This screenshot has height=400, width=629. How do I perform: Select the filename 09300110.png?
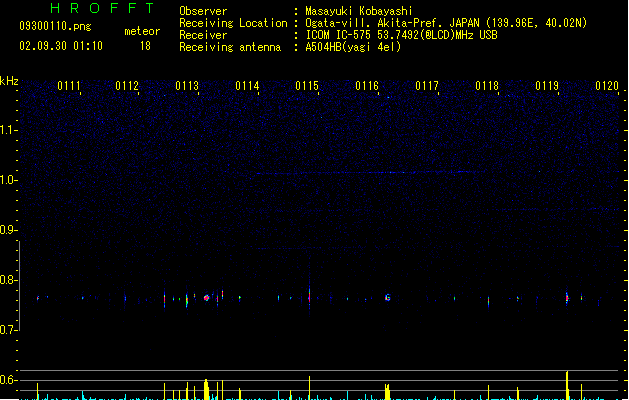[55, 26]
